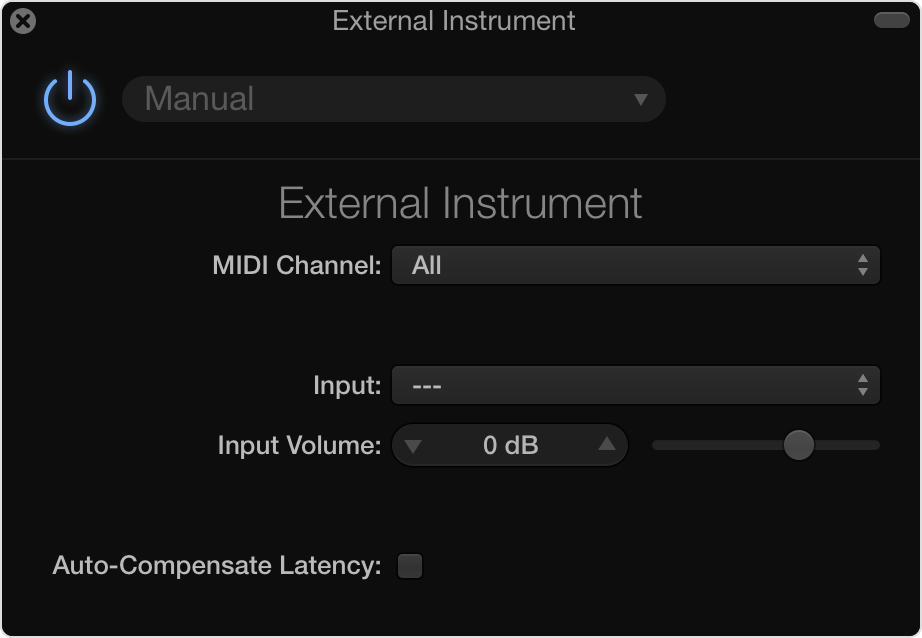Click the Auto-Compensate Latency label
Viewport: 922px width, 638px height.
click(x=217, y=566)
